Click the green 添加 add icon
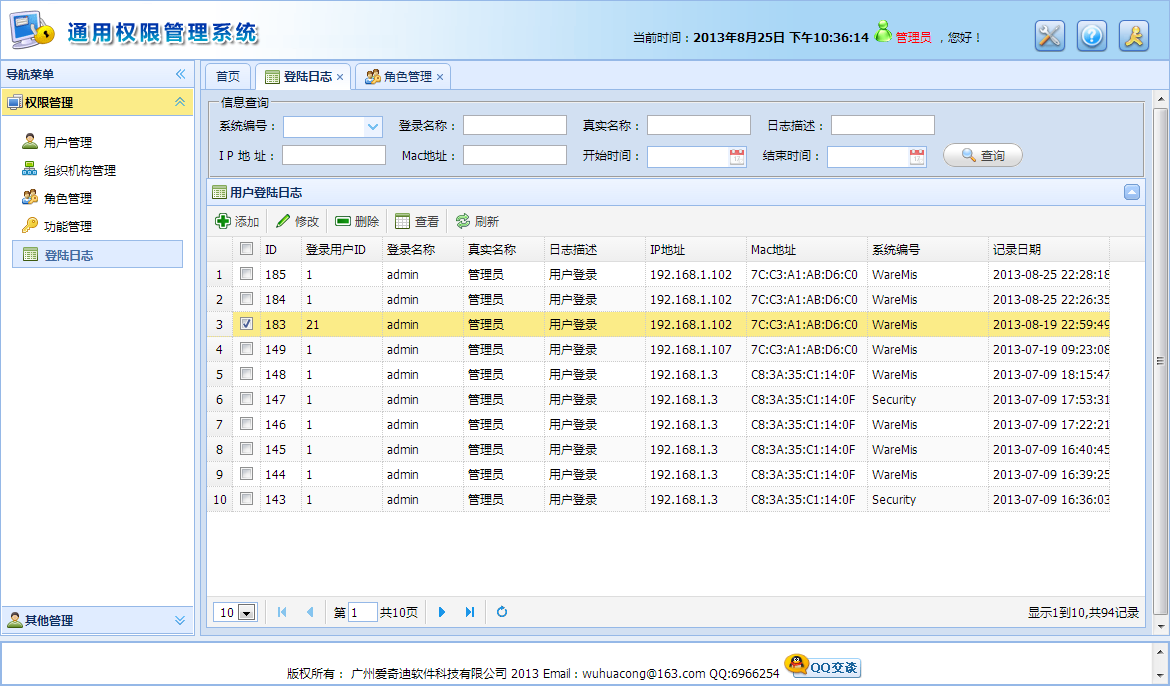This screenshot has height=686, width=1170. point(222,221)
